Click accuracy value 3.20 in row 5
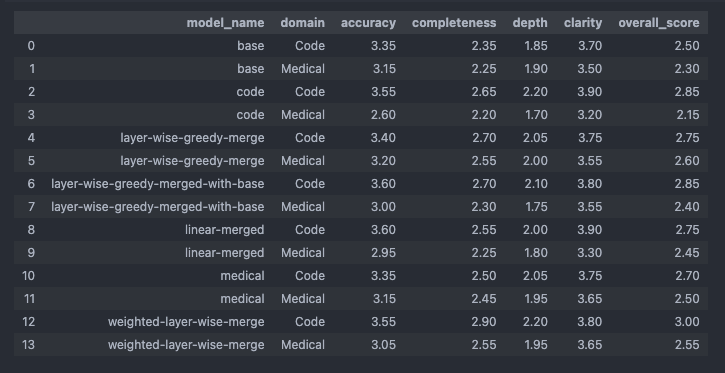725x373 pixels. tap(383, 161)
